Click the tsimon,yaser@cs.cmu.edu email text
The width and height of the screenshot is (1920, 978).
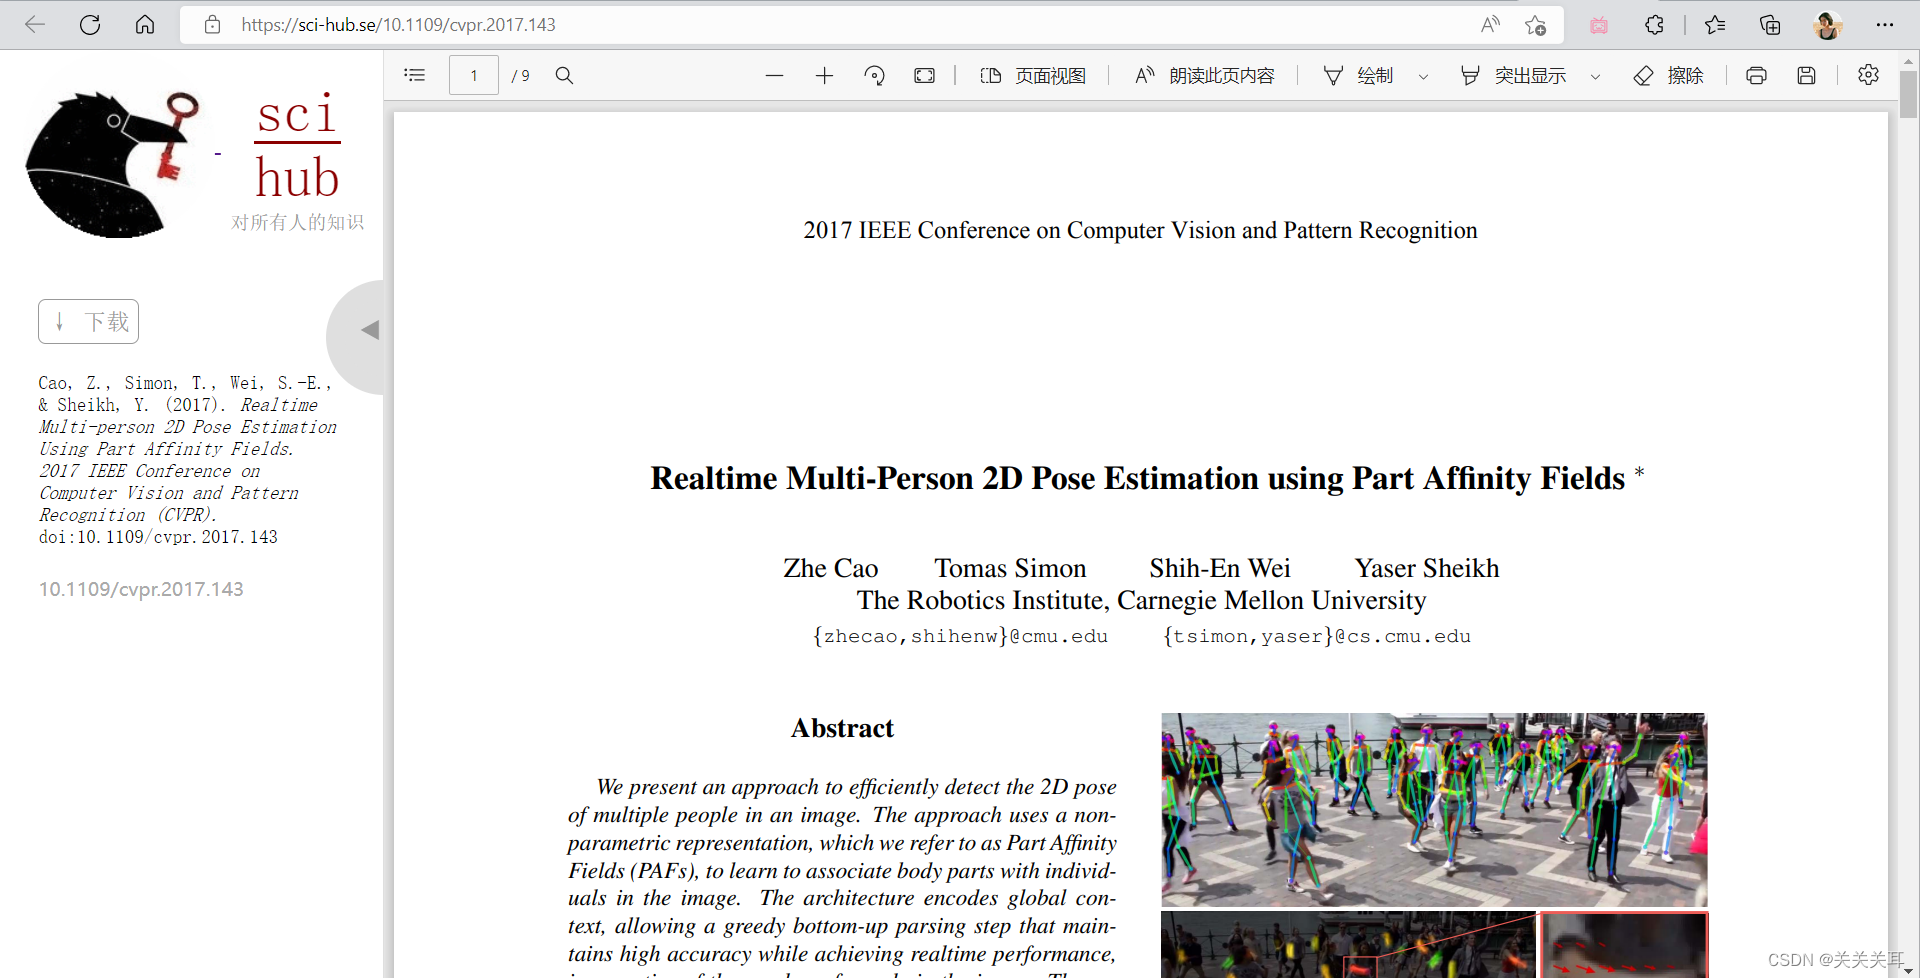pyautogui.click(x=1317, y=636)
